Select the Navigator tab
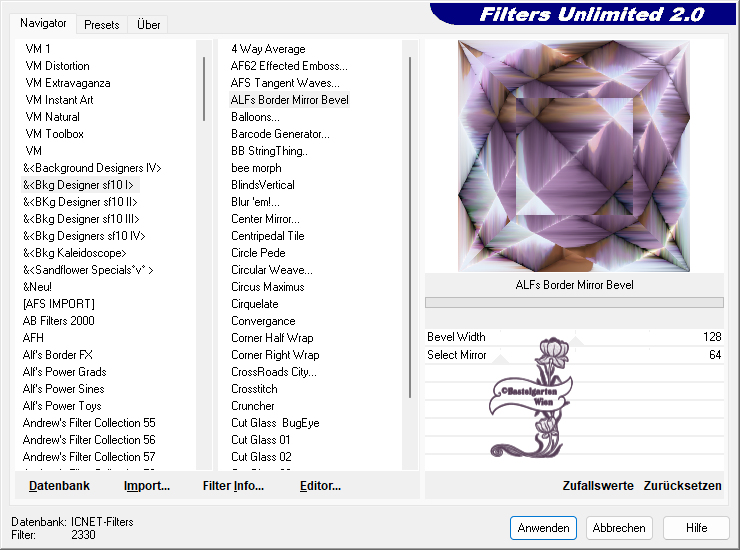 (x=44, y=23)
